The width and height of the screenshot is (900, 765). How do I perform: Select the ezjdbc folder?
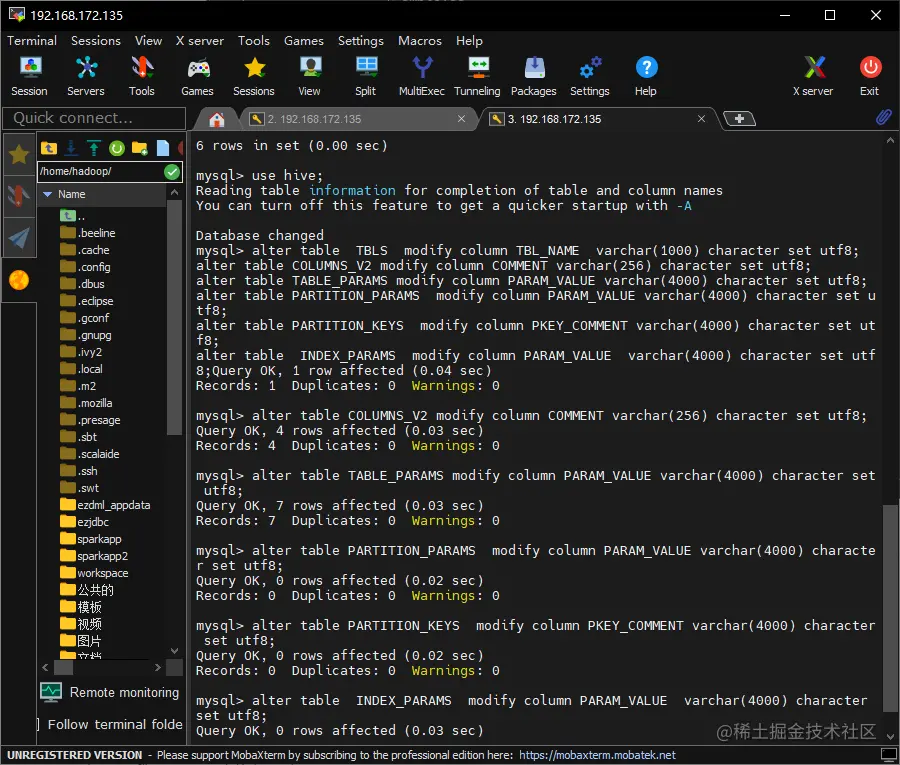[x=84, y=522]
